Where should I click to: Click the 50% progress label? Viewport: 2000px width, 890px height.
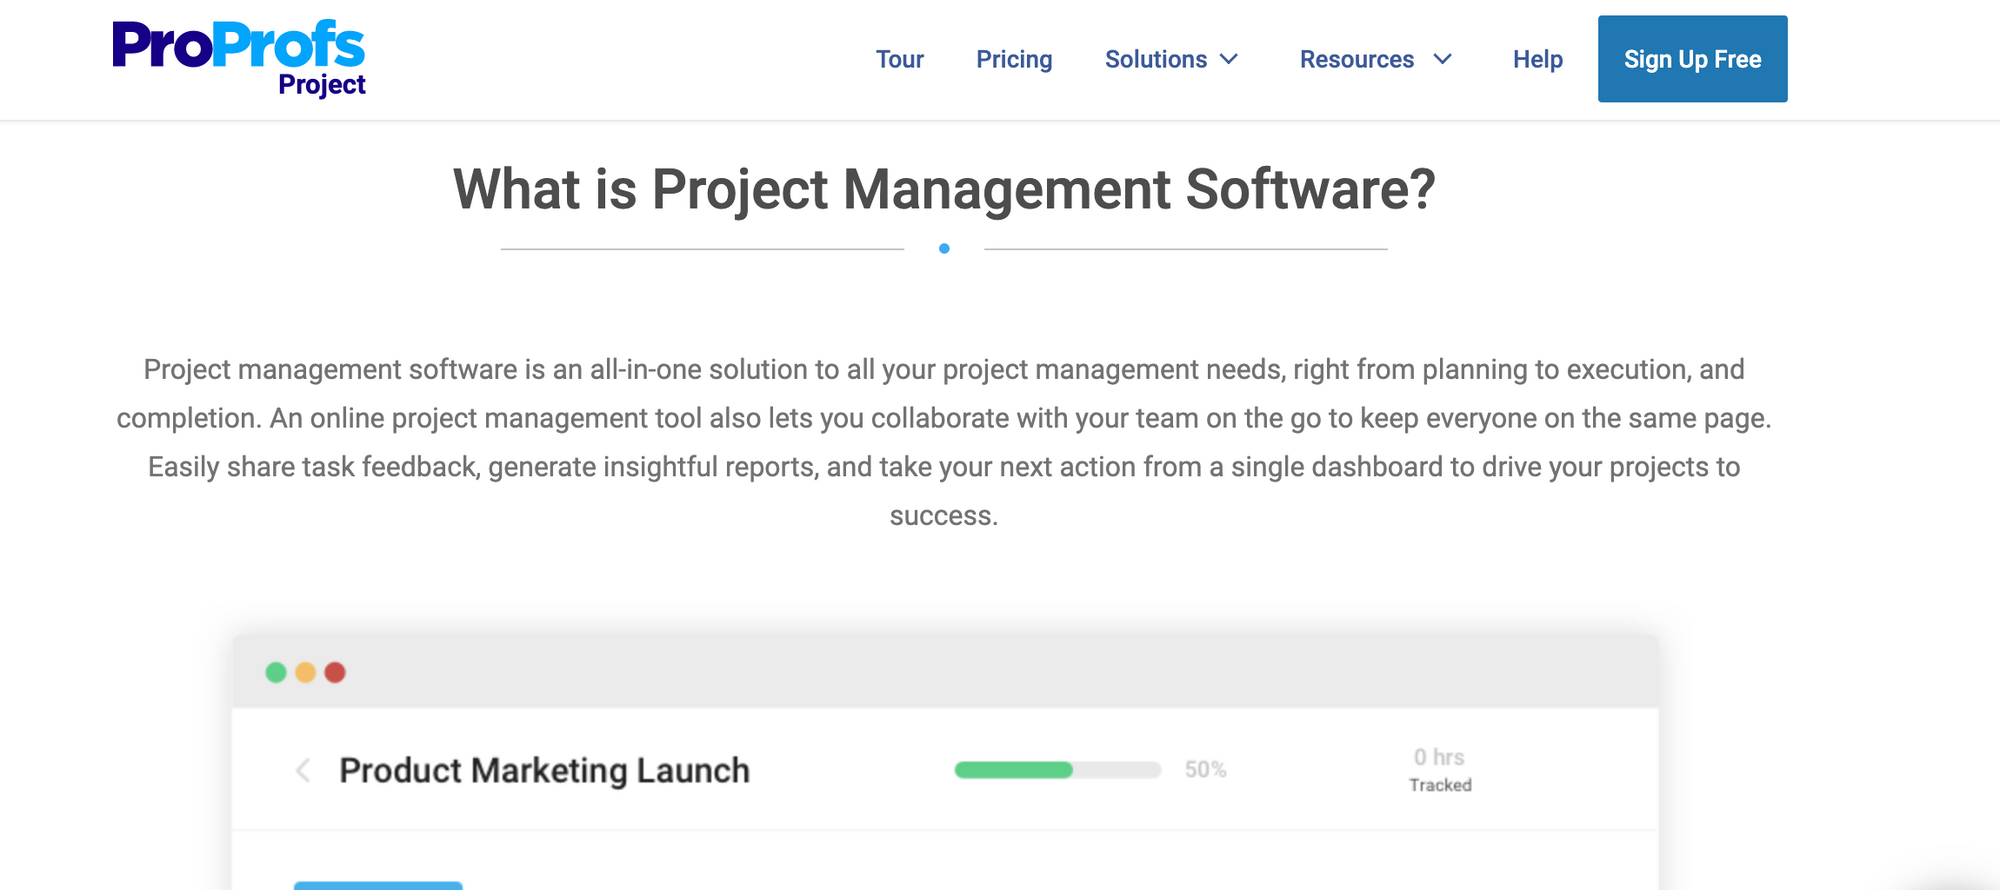[1205, 770]
